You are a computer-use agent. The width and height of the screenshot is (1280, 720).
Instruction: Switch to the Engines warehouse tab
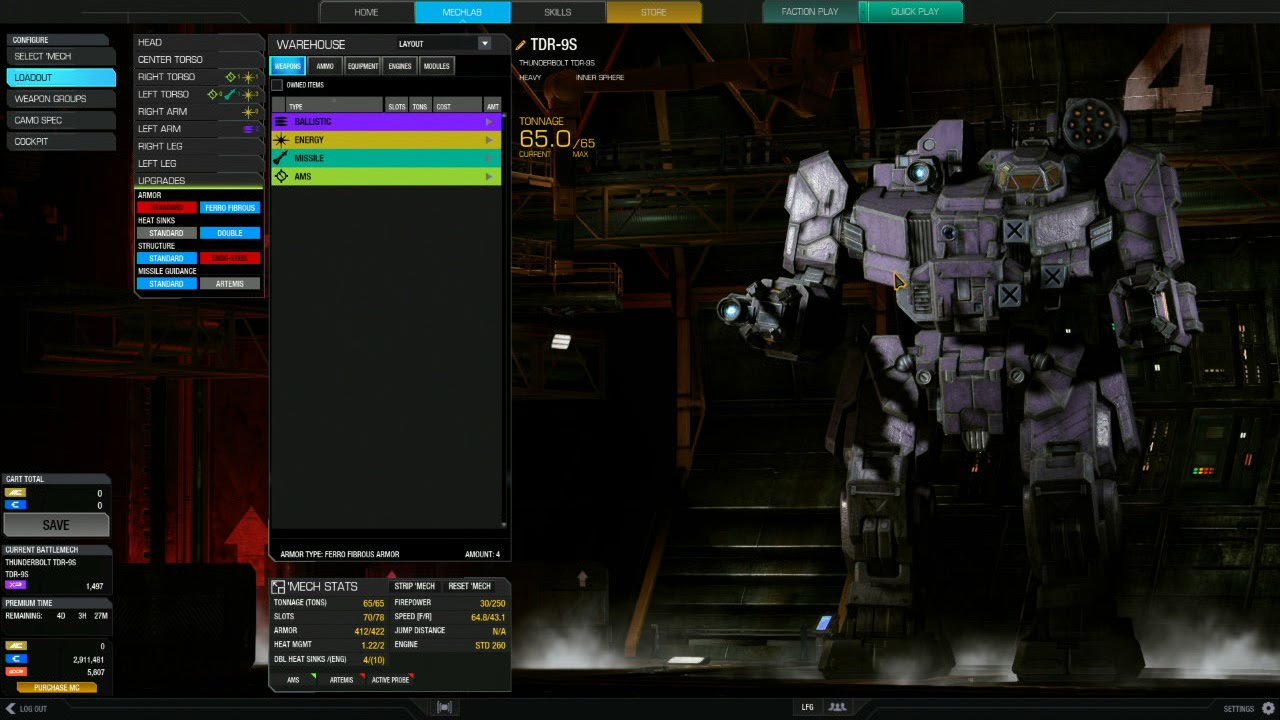[x=400, y=66]
